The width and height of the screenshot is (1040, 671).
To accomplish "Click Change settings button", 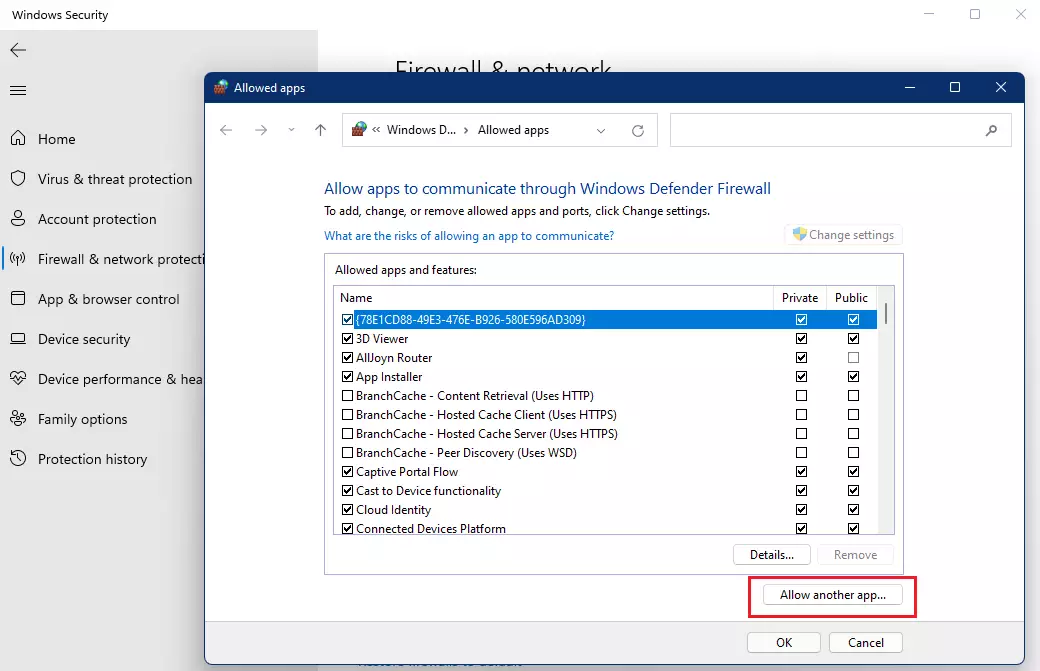I will tap(844, 235).
